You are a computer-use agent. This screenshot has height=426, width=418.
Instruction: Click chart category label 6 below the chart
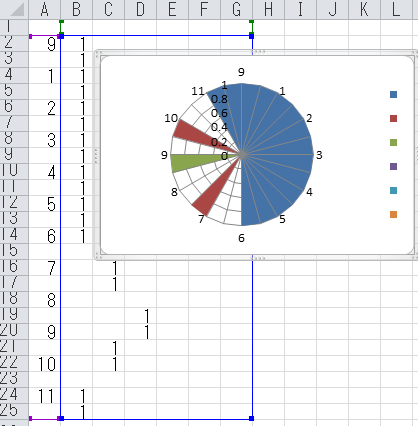pos(241,238)
